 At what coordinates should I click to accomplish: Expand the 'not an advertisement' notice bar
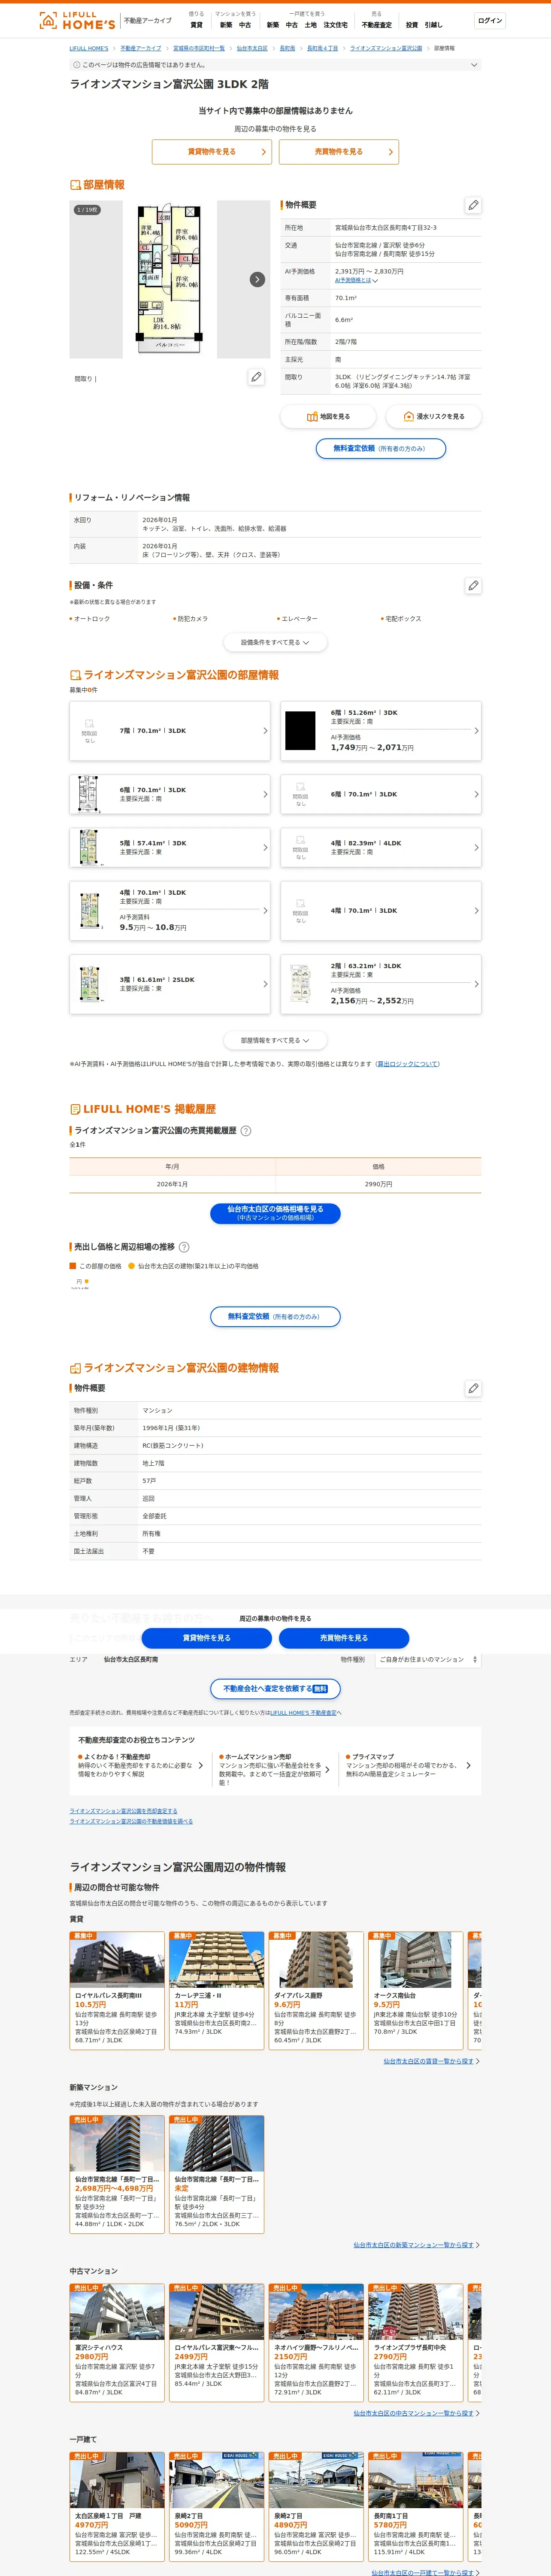275,65
